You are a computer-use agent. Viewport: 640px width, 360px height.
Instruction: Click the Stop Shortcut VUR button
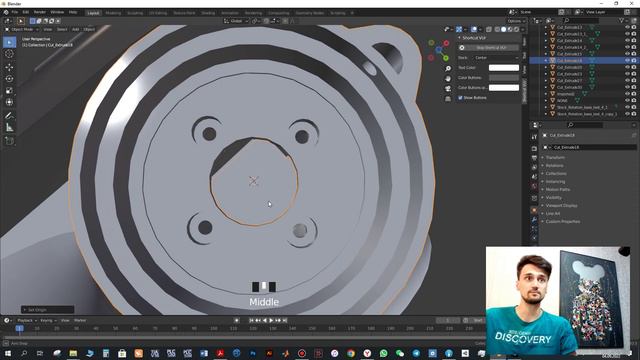click(488, 48)
